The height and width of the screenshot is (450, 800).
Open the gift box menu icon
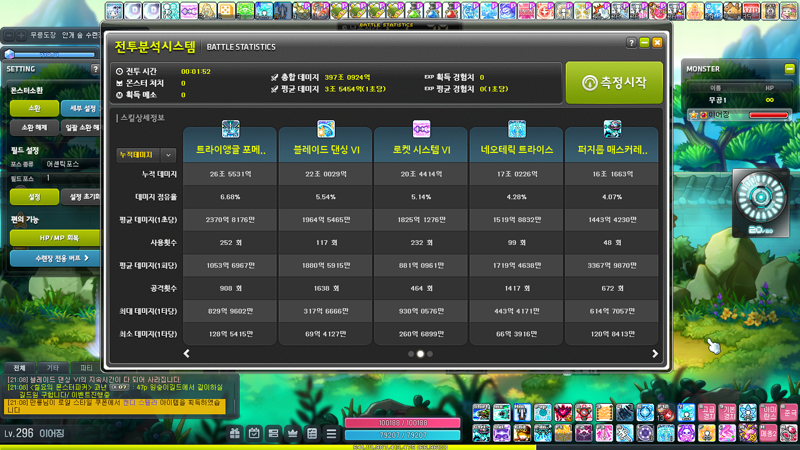click(235, 434)
